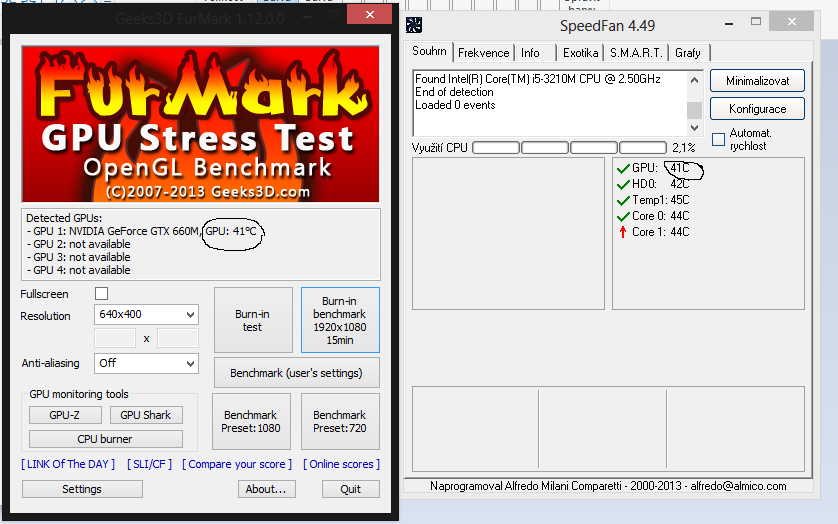
Task: Click the log scrollbar down arrow in SpeedFan
Action: click(x=694, y=128)
